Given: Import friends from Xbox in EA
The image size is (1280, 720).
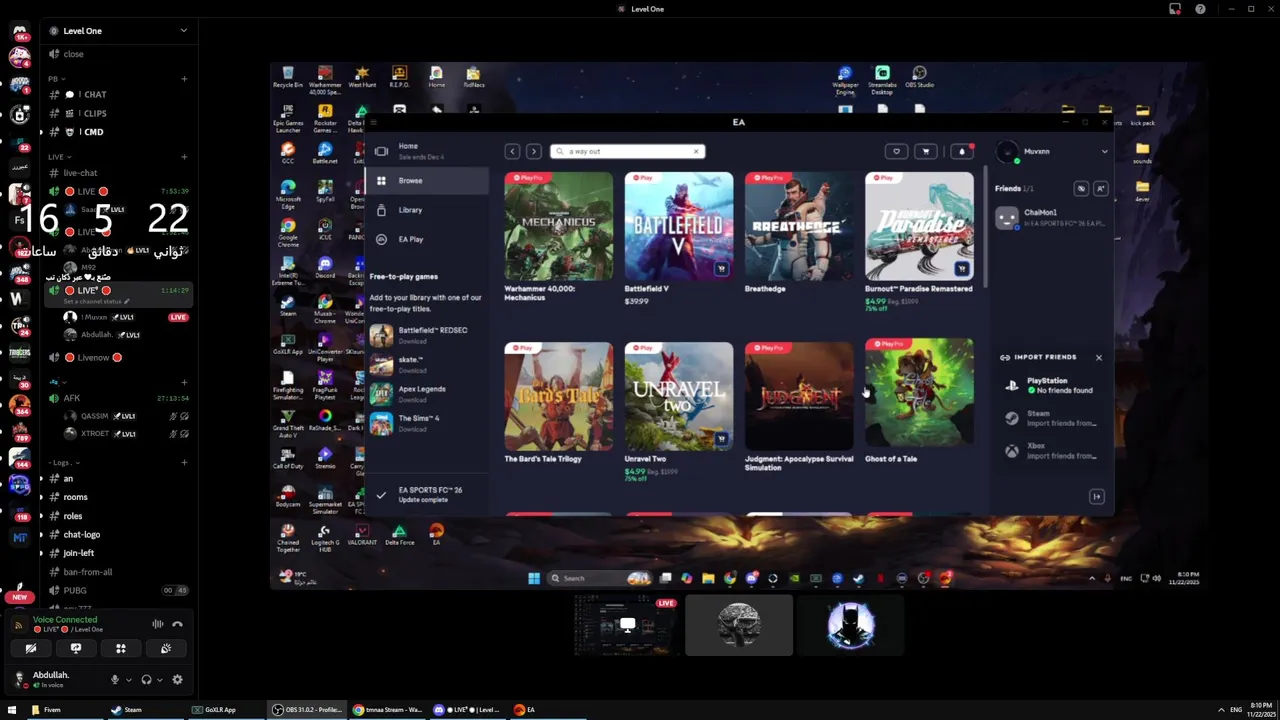Looking at the screenshot, I should click(1053, 451).
